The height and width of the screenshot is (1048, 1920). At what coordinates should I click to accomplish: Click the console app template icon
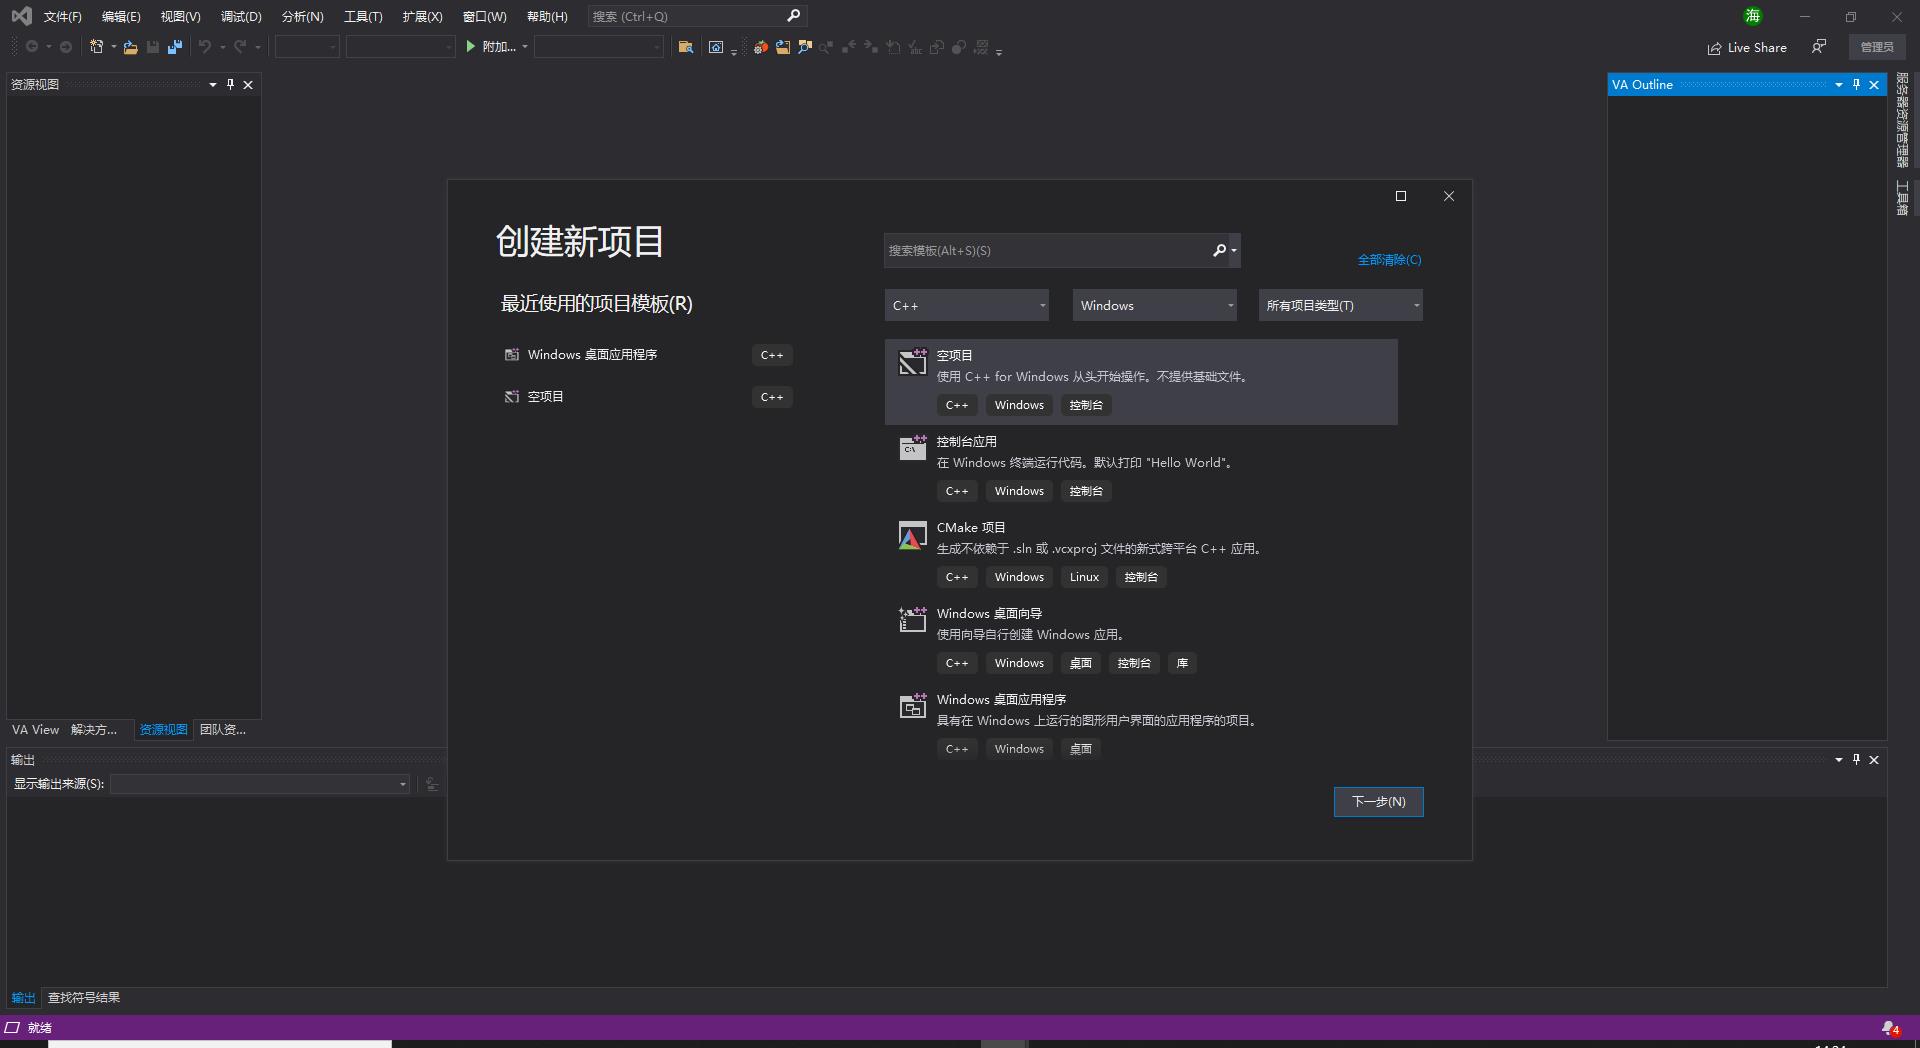point(912,450)
